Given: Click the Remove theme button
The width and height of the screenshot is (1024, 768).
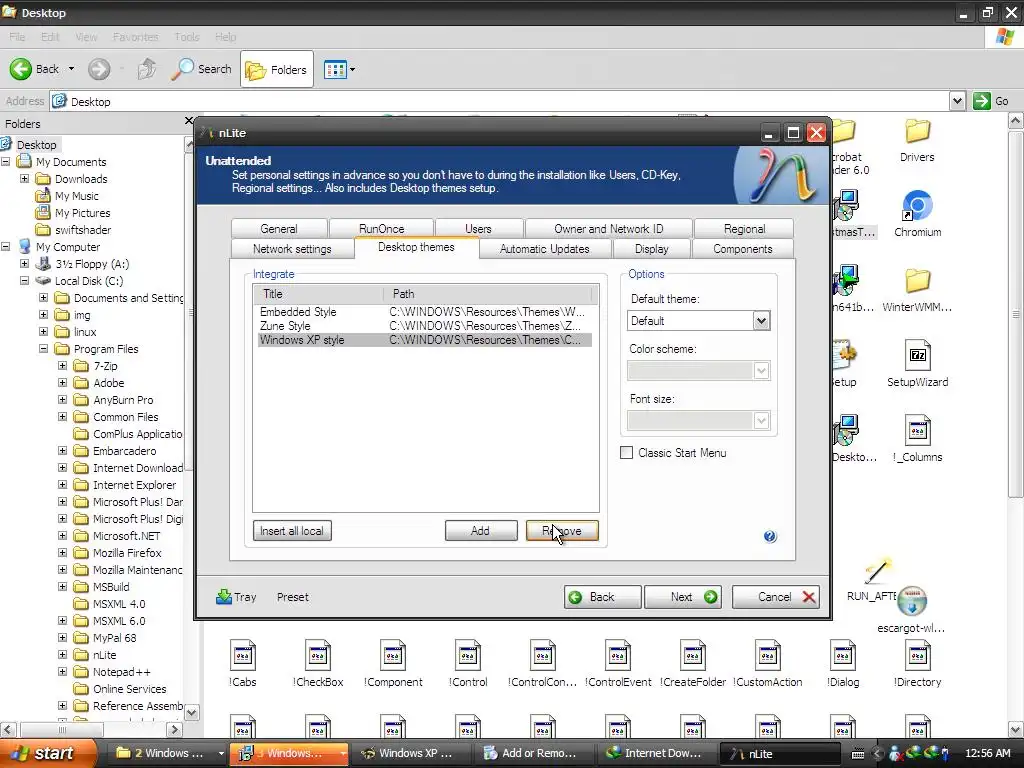Looking at the screenshot, I should (562, 531).
